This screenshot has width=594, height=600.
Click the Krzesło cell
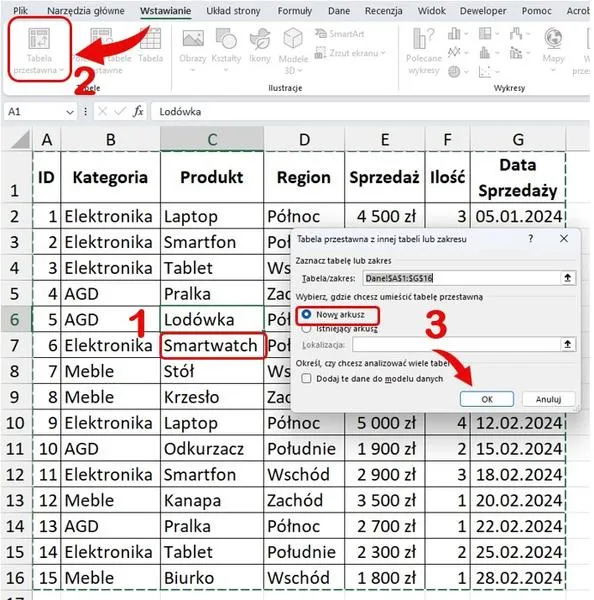[212, 396]
